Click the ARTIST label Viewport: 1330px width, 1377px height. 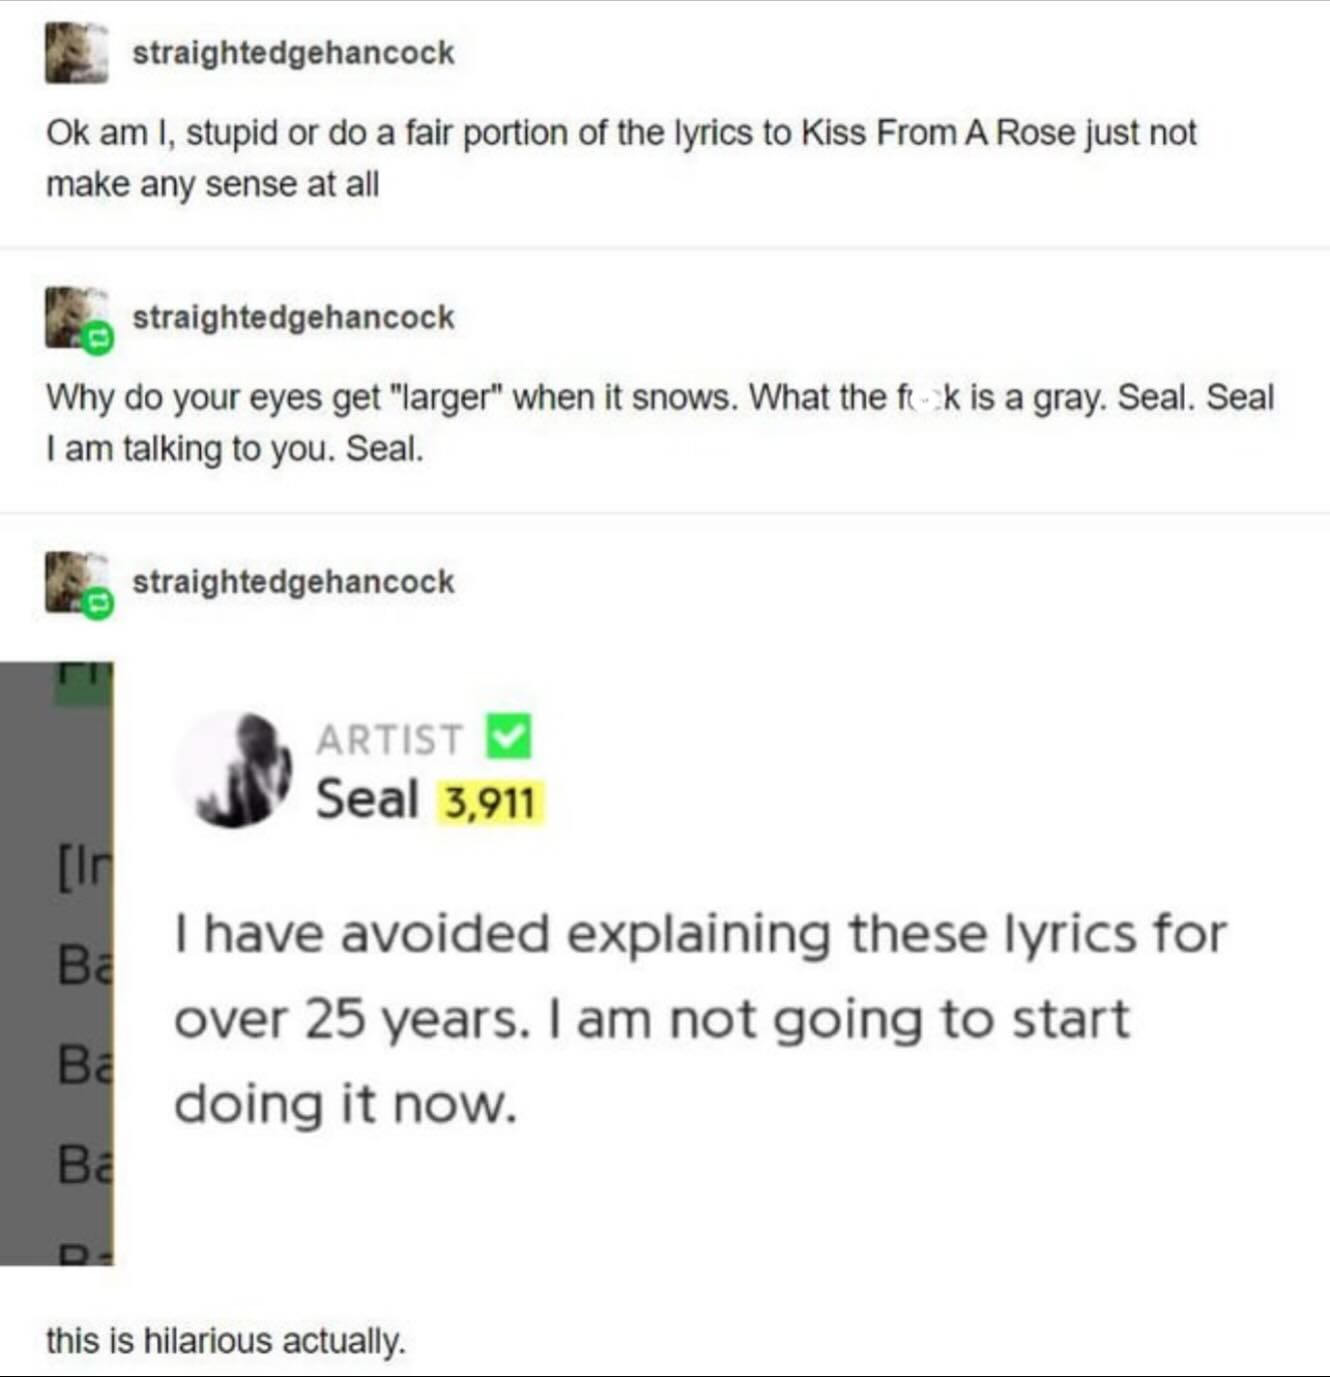[x=390, y=740]
